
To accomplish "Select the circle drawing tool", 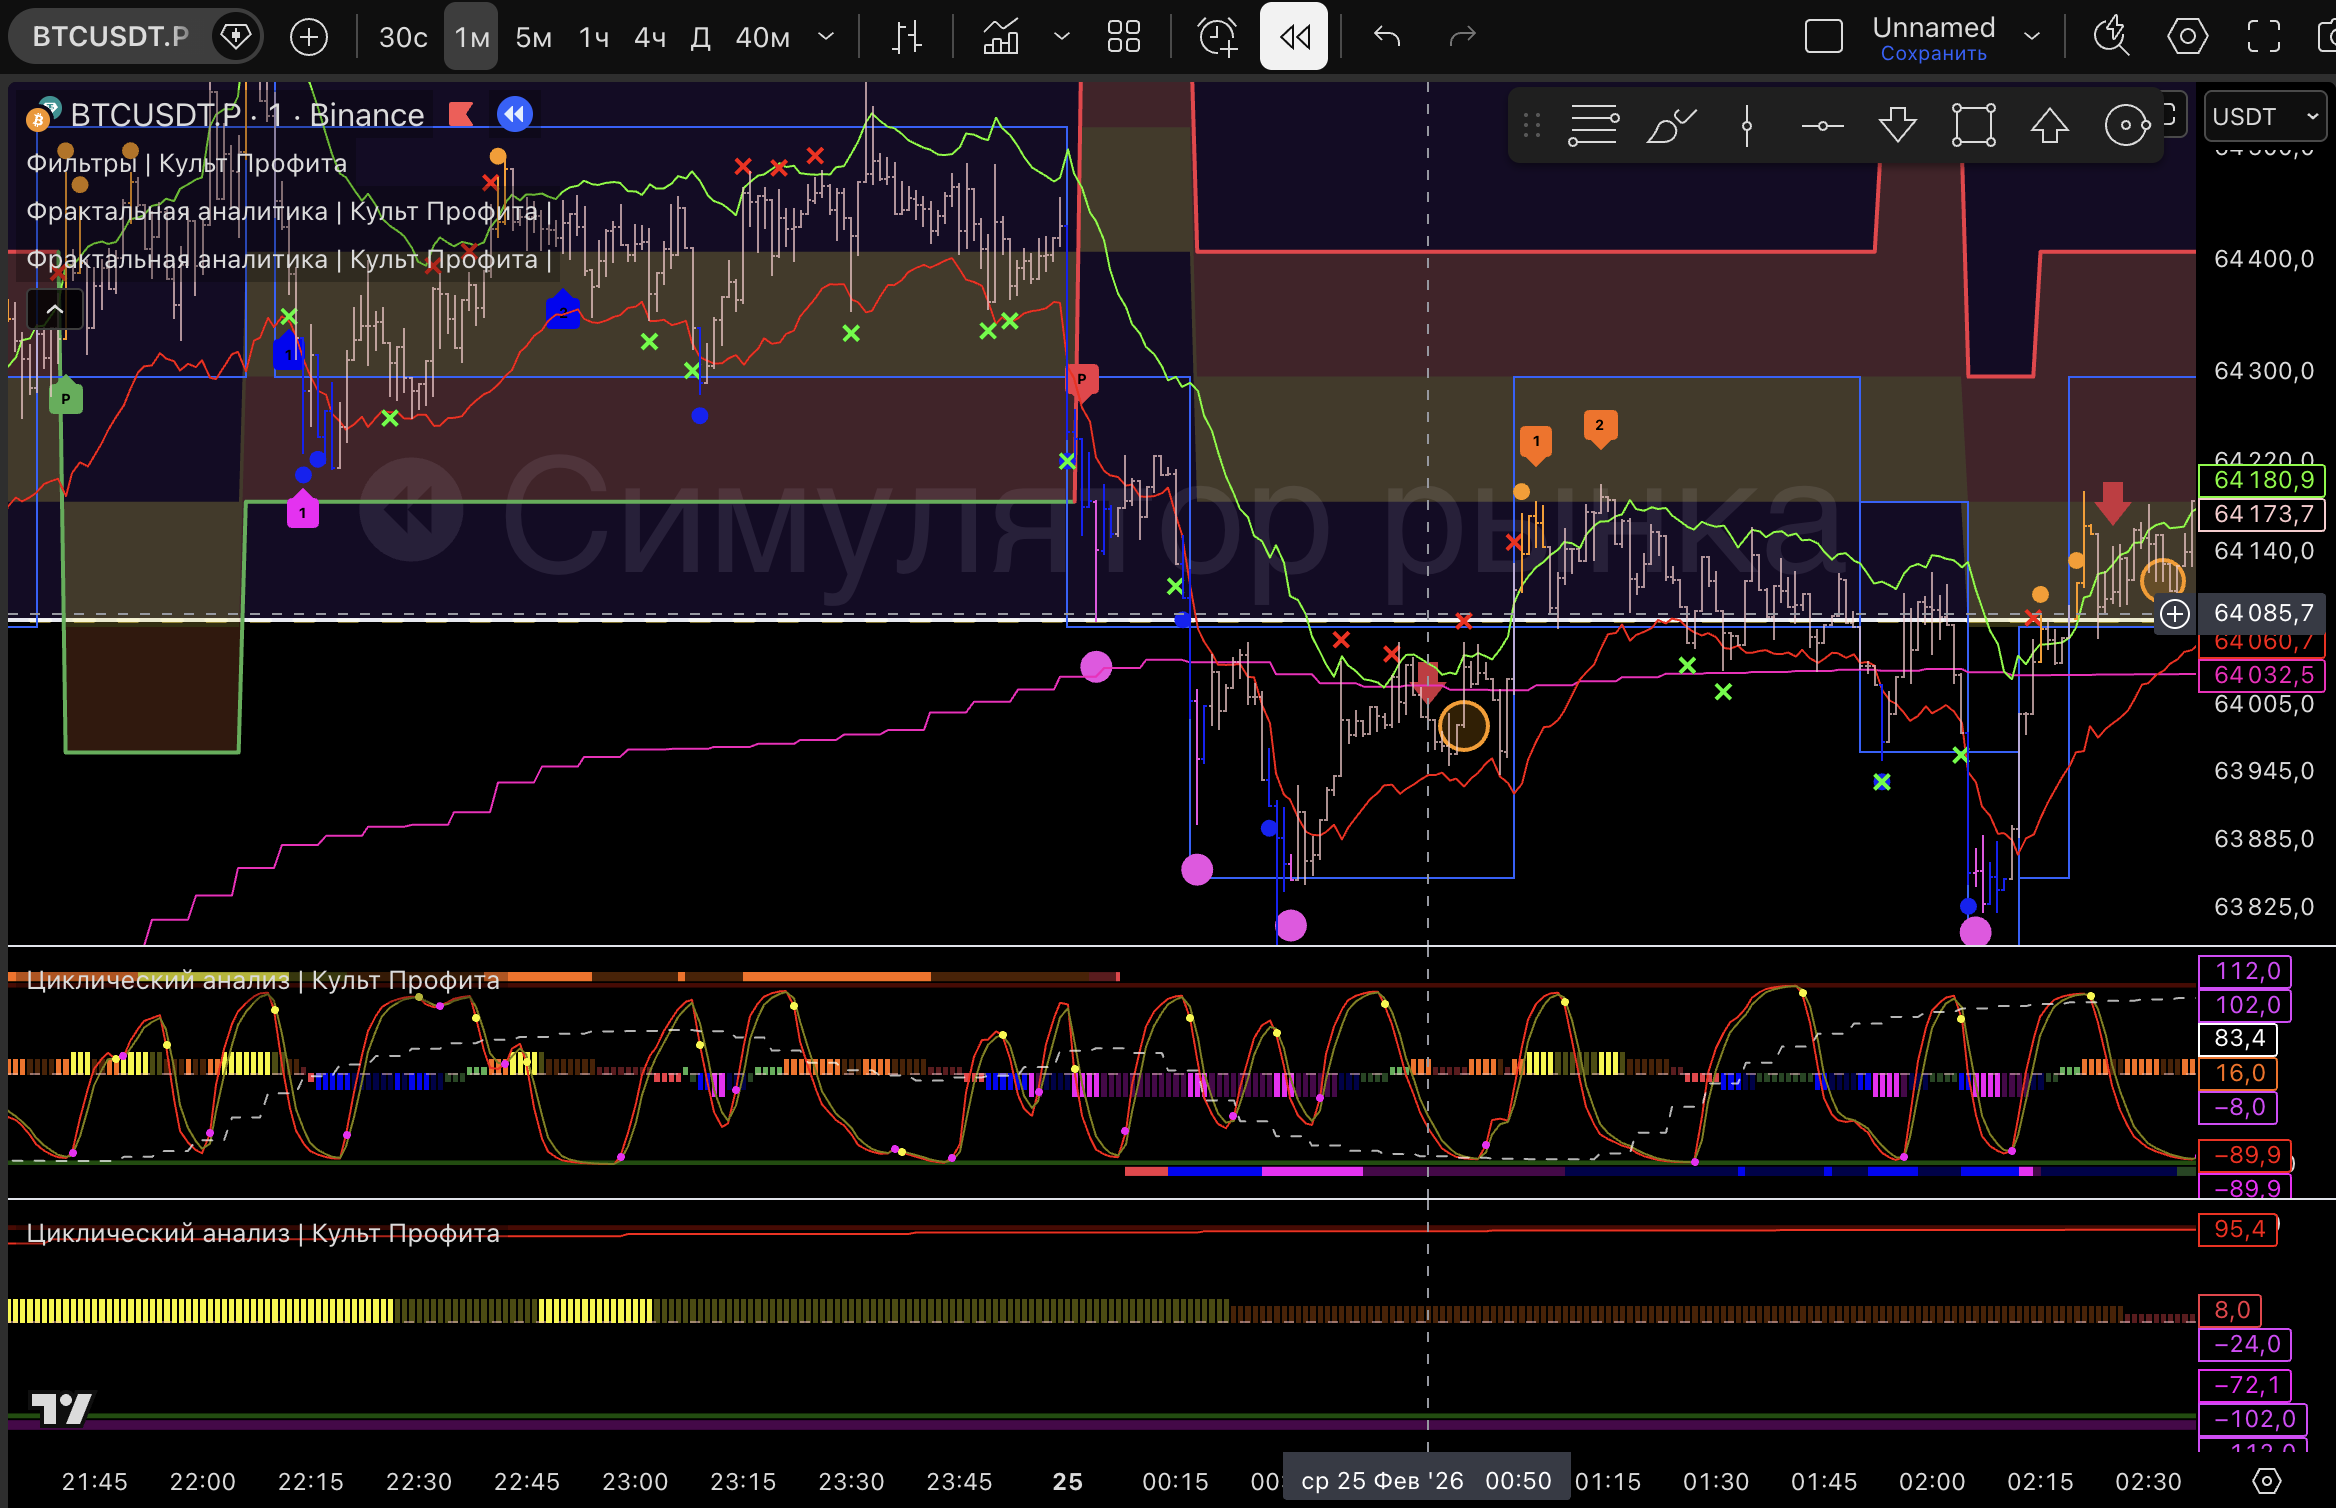I will click(2126, 126).
